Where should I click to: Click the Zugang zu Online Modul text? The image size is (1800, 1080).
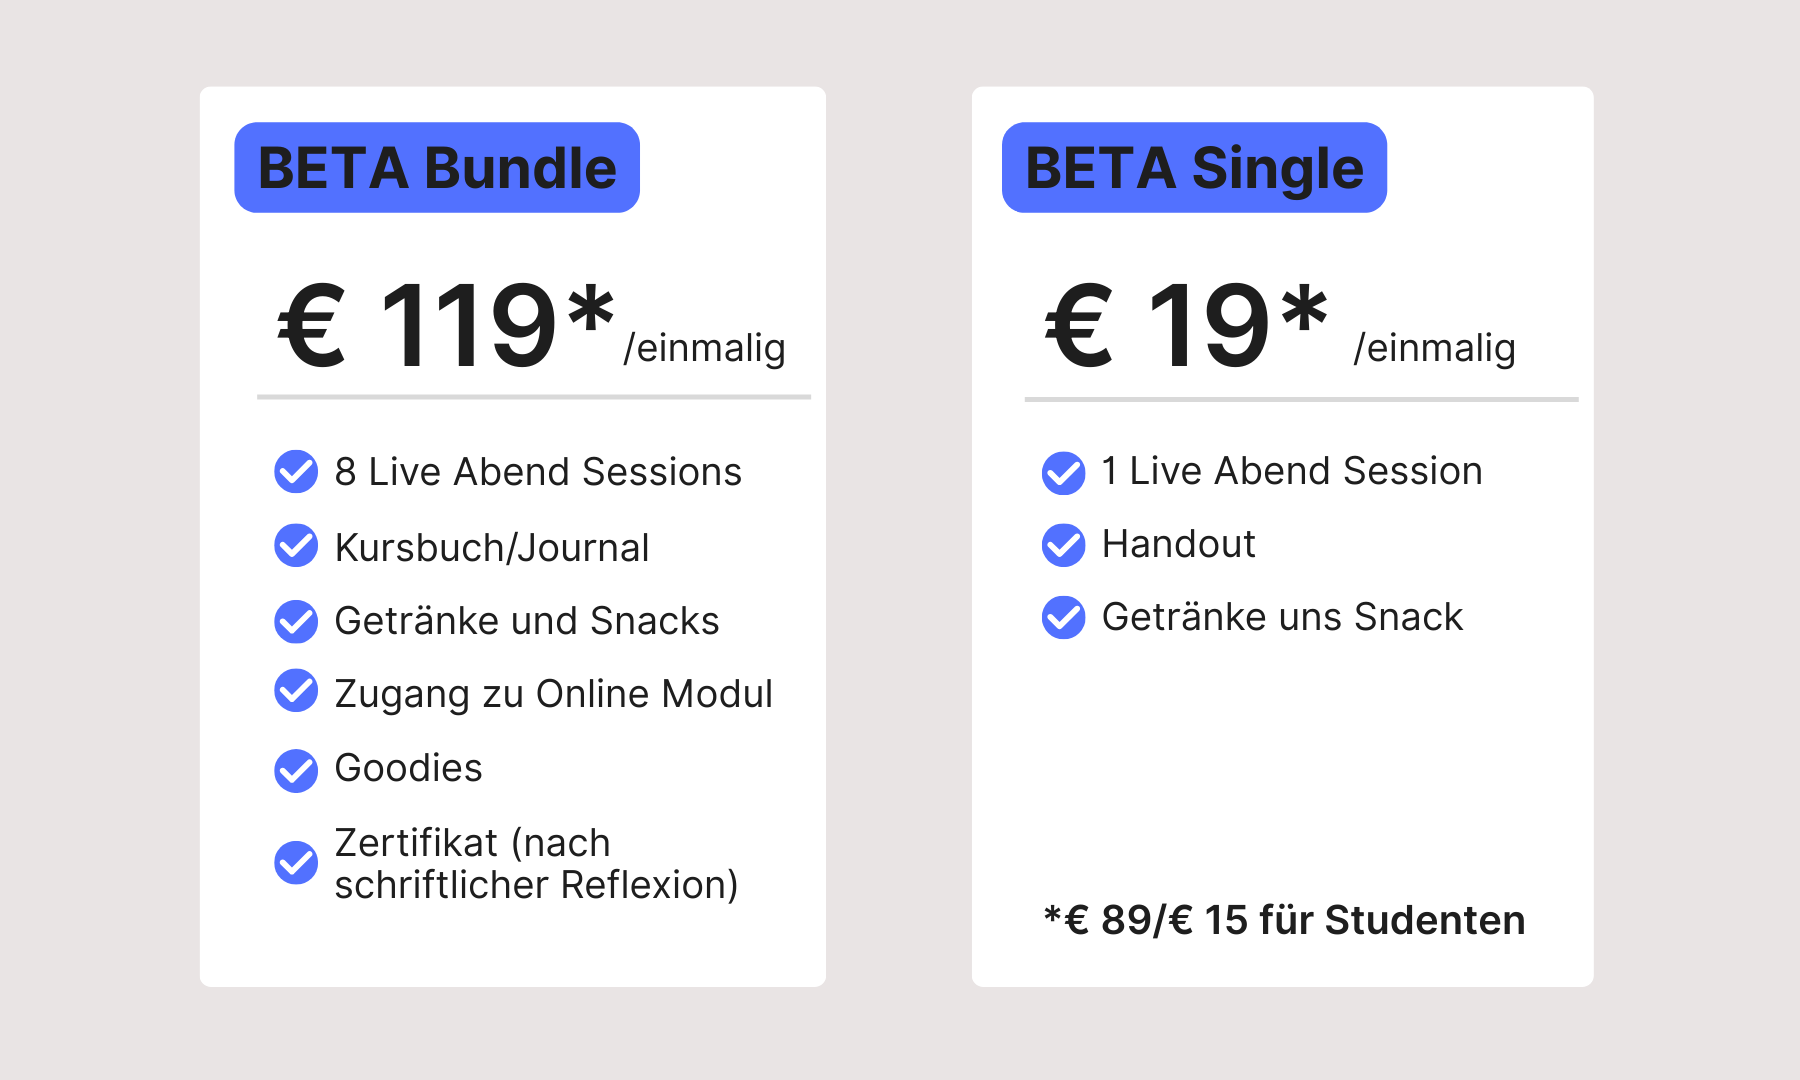point(553,694)
